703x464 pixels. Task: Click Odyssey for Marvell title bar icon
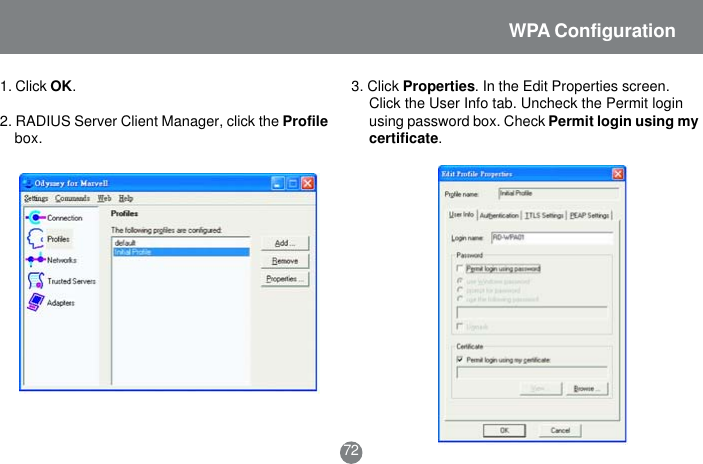[x=28, y=183]
